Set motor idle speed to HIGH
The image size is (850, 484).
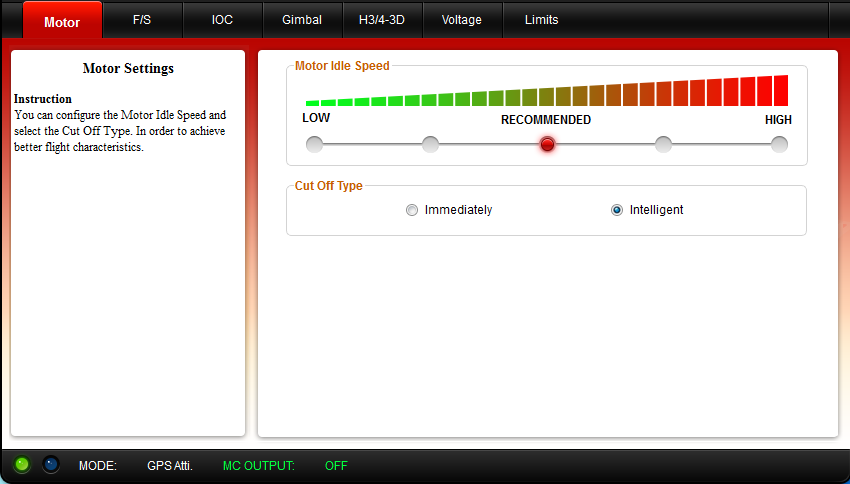click(779, 144)
